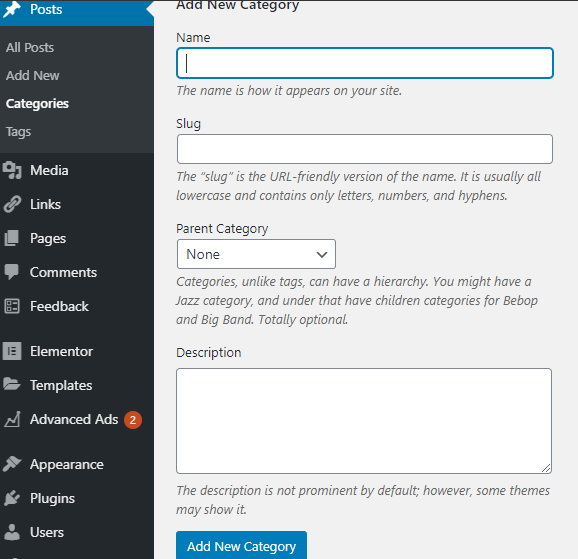Click the Pages icon in sidebar

click(12, 238)
